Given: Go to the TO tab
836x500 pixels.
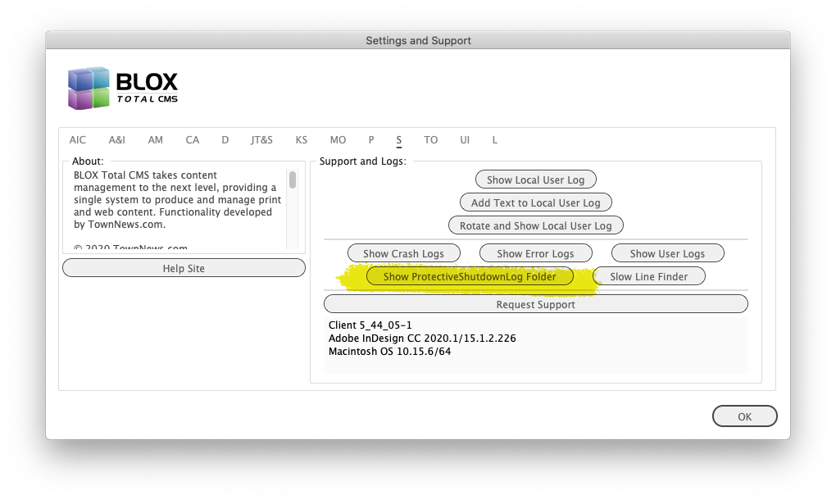Looking at the screenshot, I should pos(431,140).
